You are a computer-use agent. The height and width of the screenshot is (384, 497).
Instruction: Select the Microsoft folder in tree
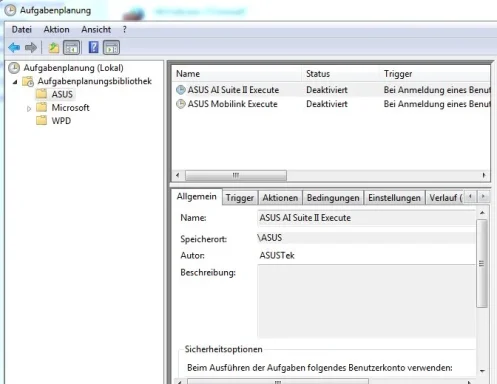pos(70,108)
